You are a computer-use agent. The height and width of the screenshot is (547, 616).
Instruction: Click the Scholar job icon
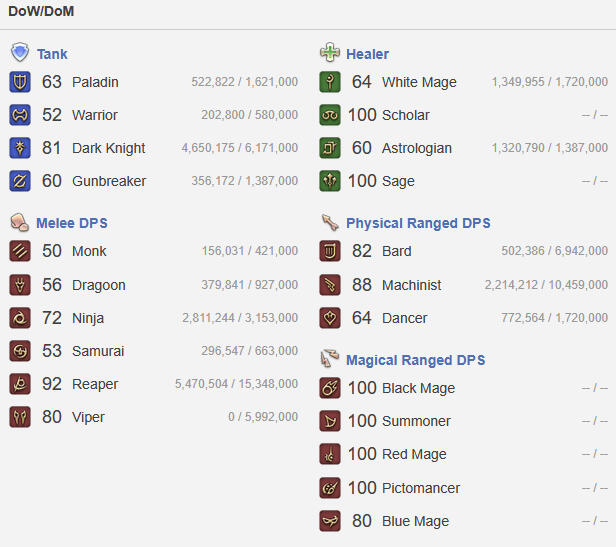click(x=330, y=115)
